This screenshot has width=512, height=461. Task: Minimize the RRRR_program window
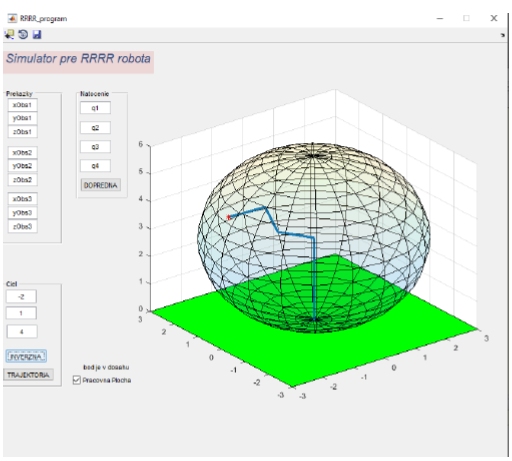[x=440, y=18]
